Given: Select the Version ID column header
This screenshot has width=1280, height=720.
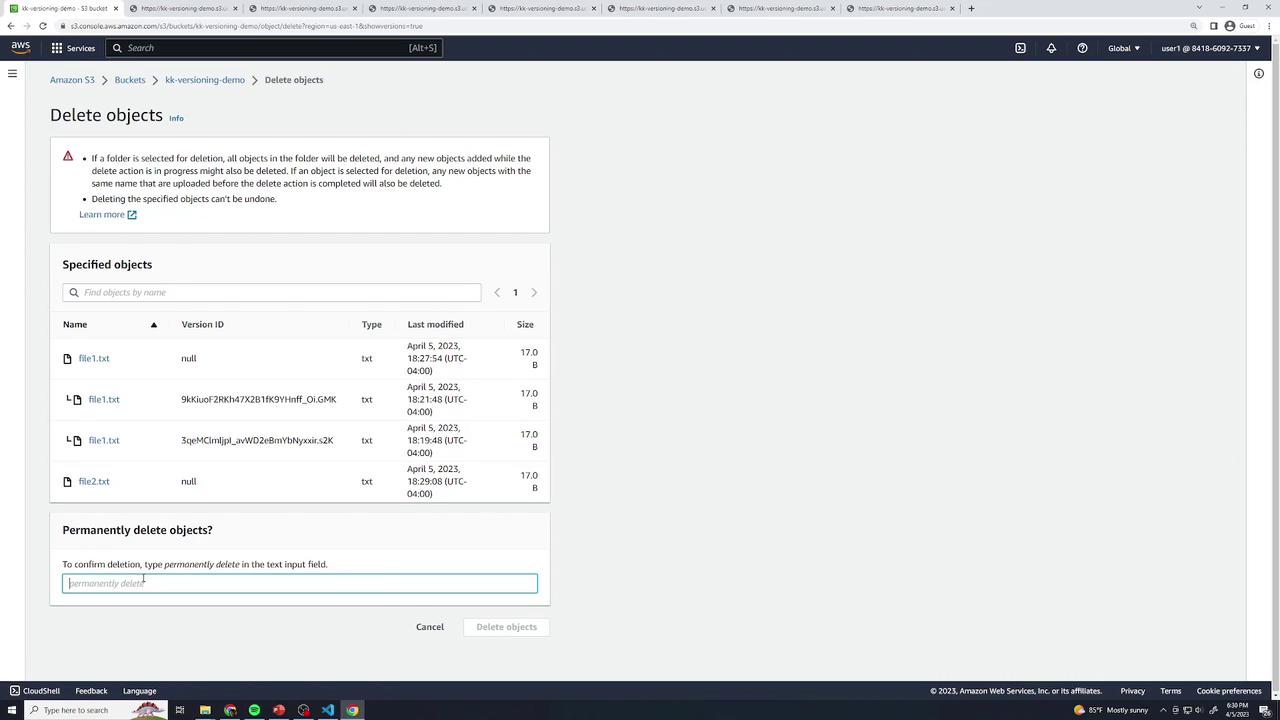Looking at the screenshot, I should 203,324.
